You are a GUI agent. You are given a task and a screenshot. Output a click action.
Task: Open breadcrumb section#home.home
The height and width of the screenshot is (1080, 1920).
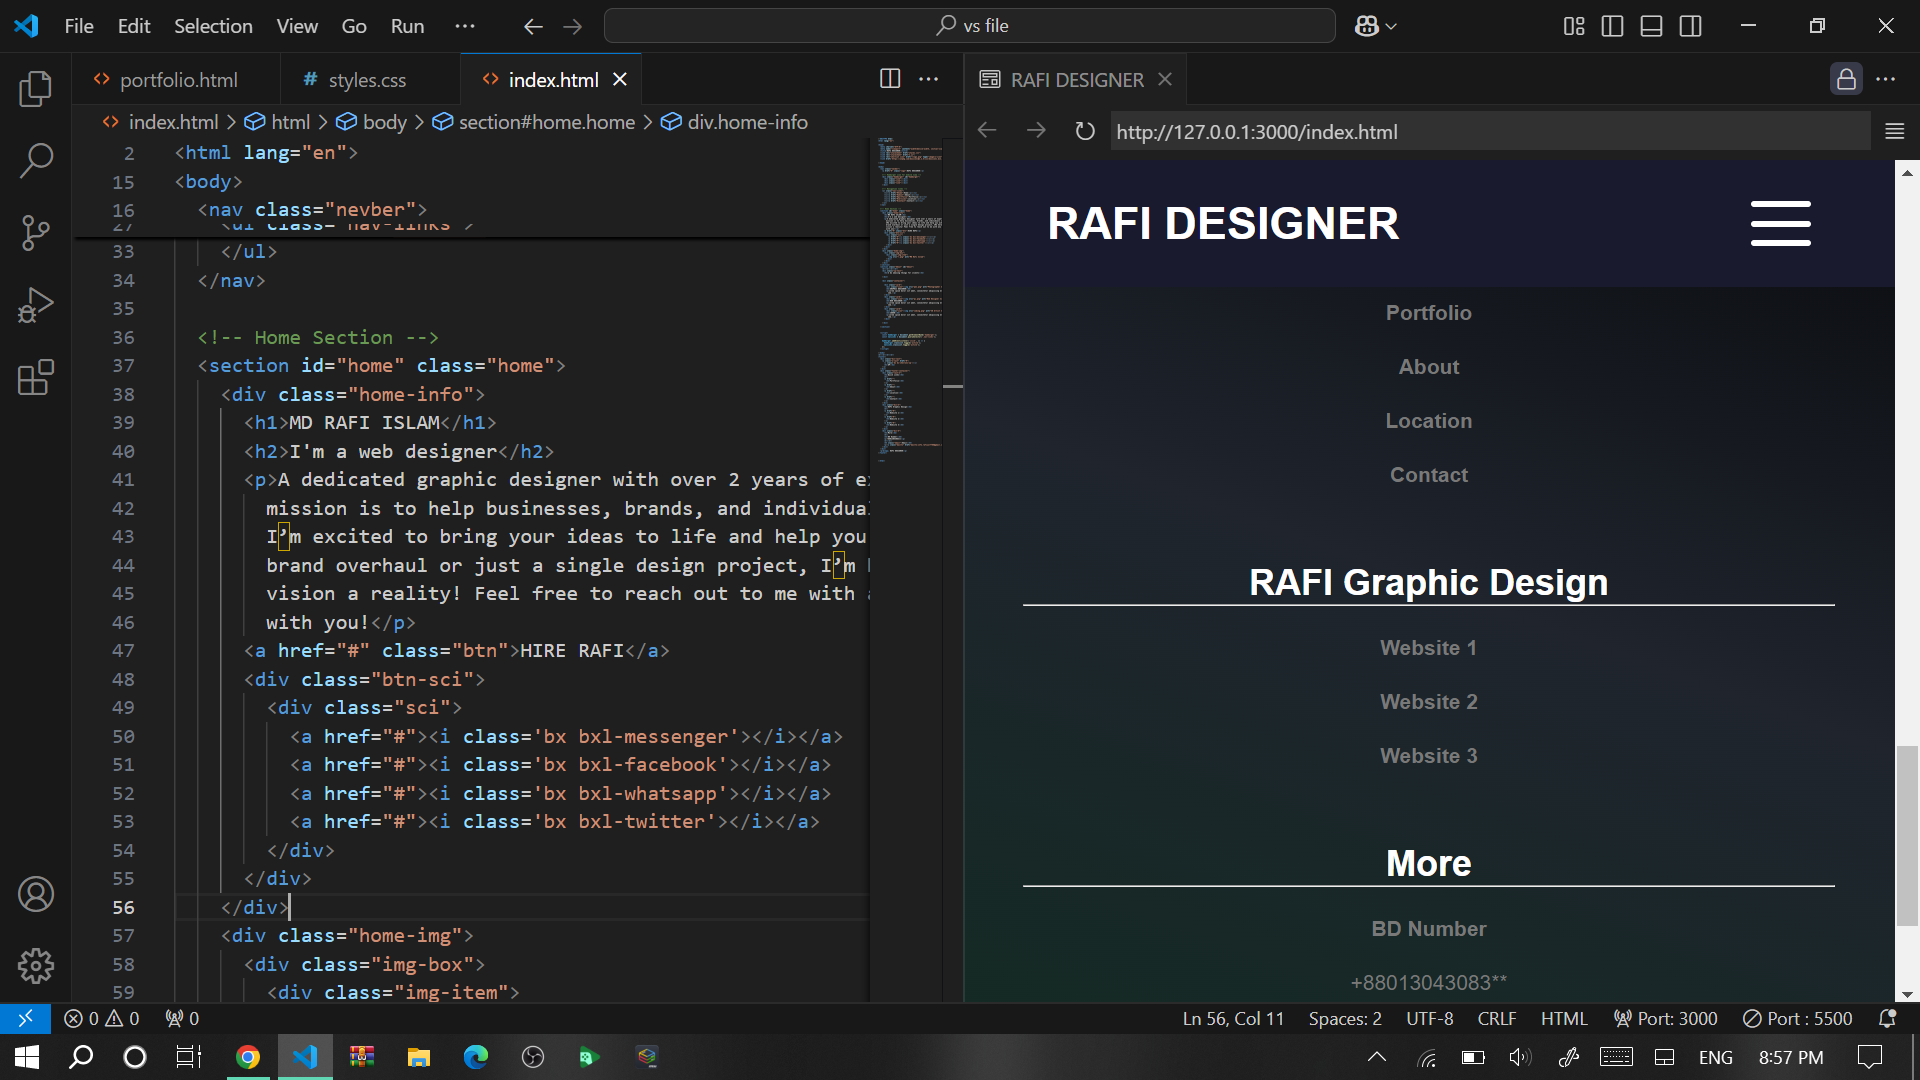pyautogui.click(x=534, y=122)
